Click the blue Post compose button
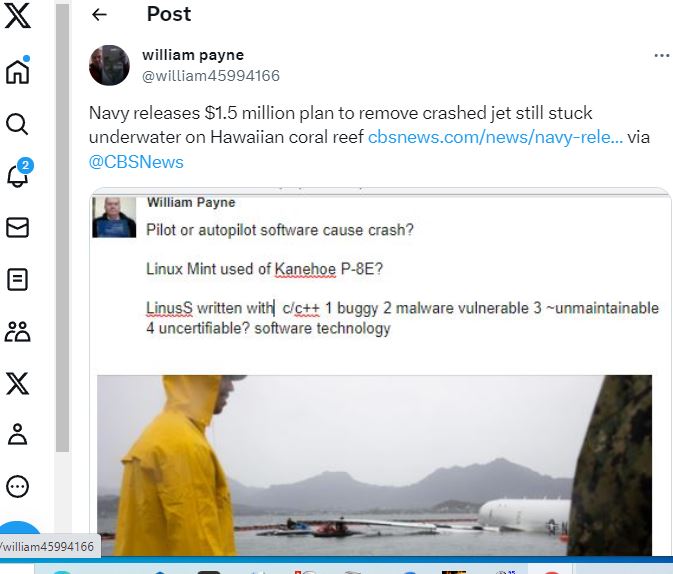 tap(18, 531)
